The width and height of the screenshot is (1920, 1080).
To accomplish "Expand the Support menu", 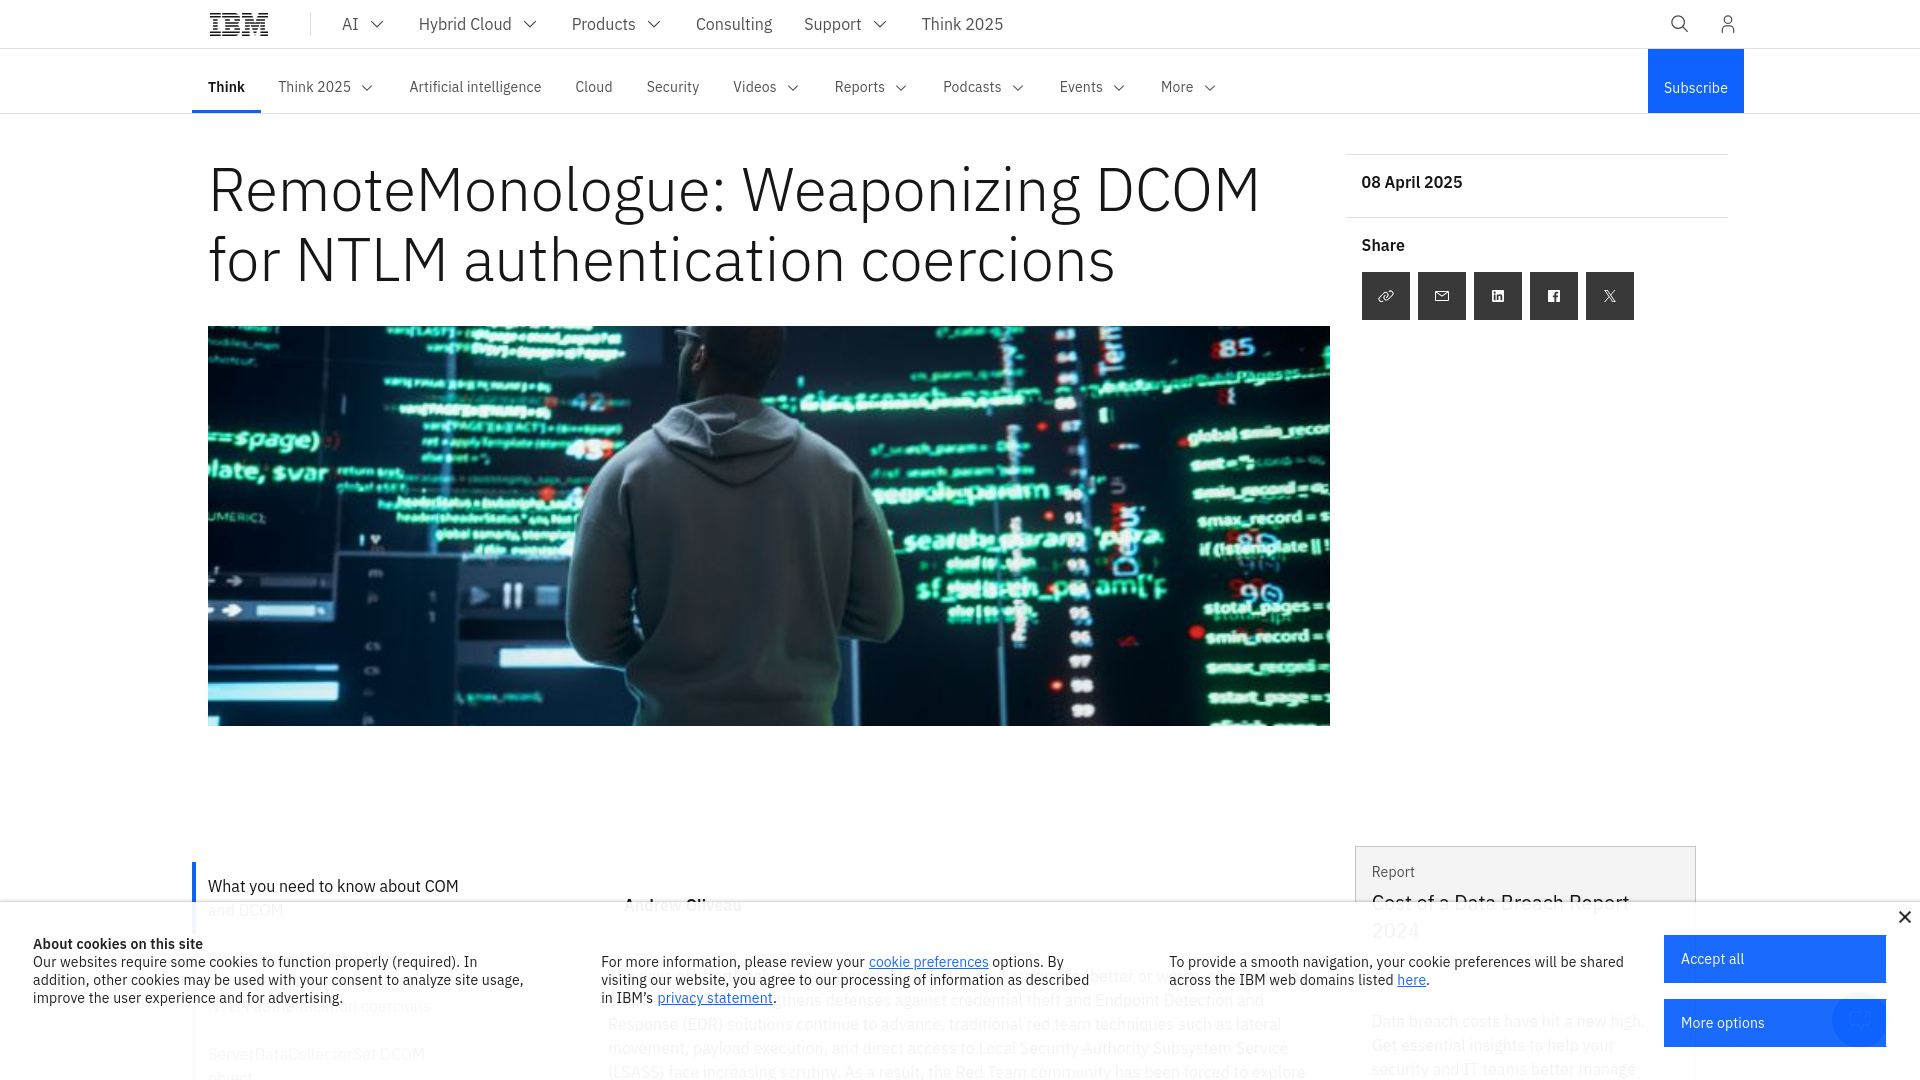I will pyautogui.click(x=845, y=24).
